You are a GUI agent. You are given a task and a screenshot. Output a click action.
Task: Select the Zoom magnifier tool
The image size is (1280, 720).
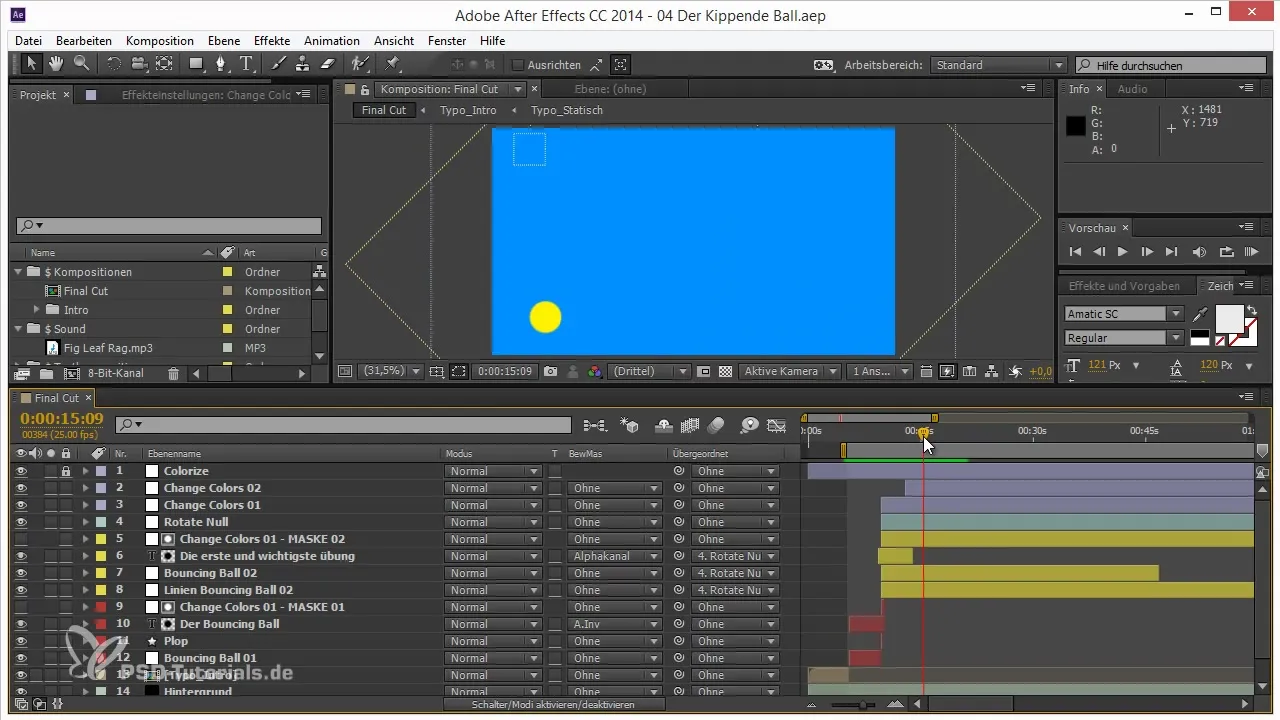click(x=81, y=64)
